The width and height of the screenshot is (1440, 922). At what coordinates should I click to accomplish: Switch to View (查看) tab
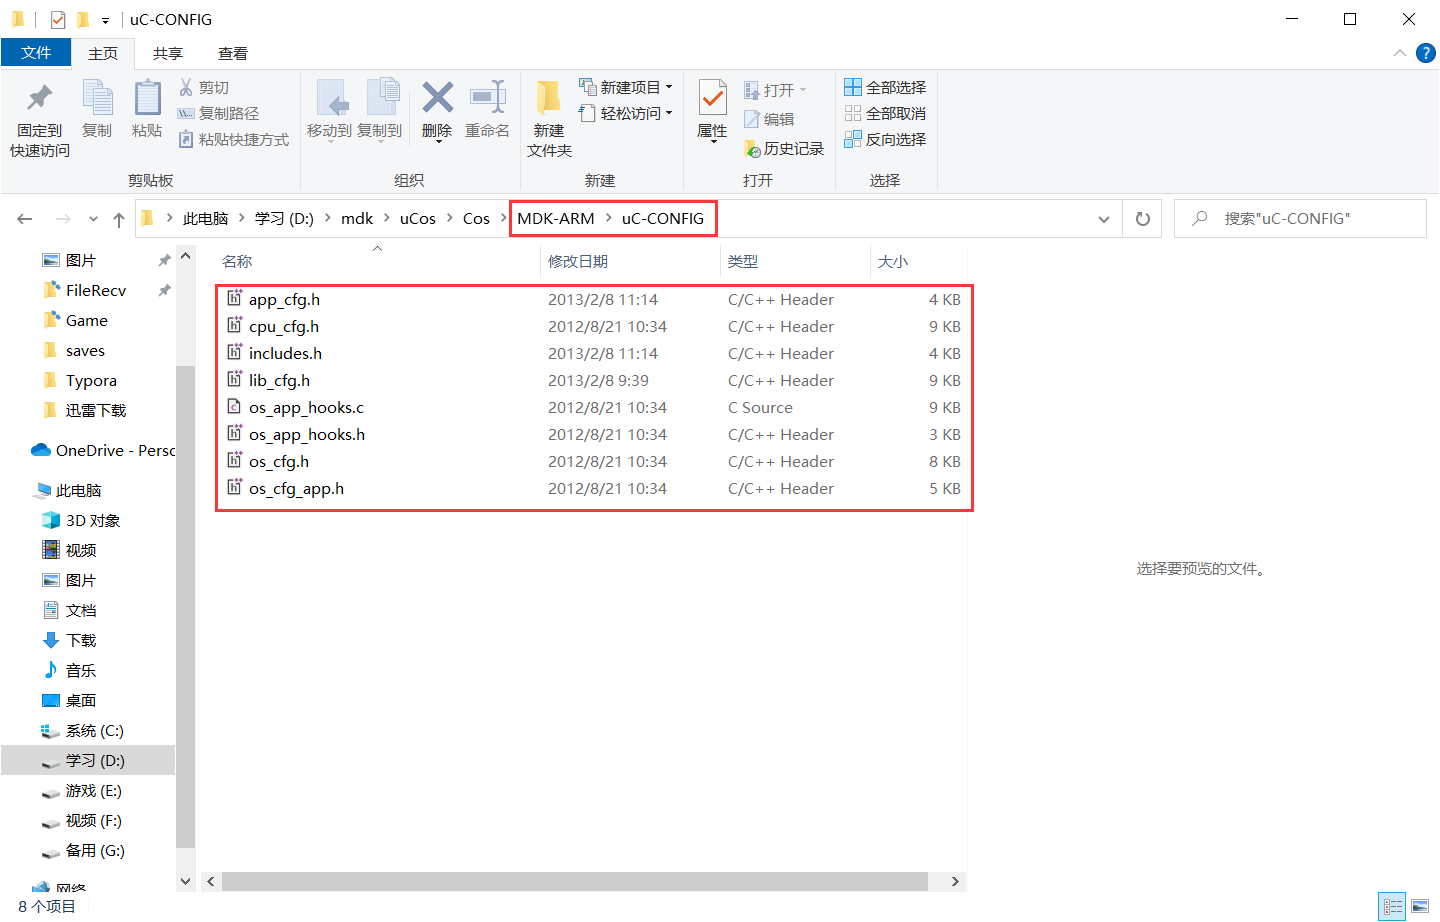(x=233, y=53)
